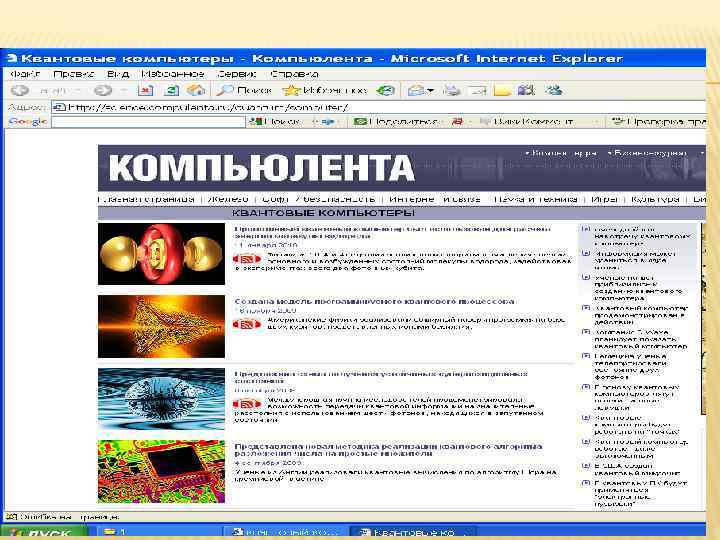Click the address bar URL field
720x540 pixels.
pos(379,107)
